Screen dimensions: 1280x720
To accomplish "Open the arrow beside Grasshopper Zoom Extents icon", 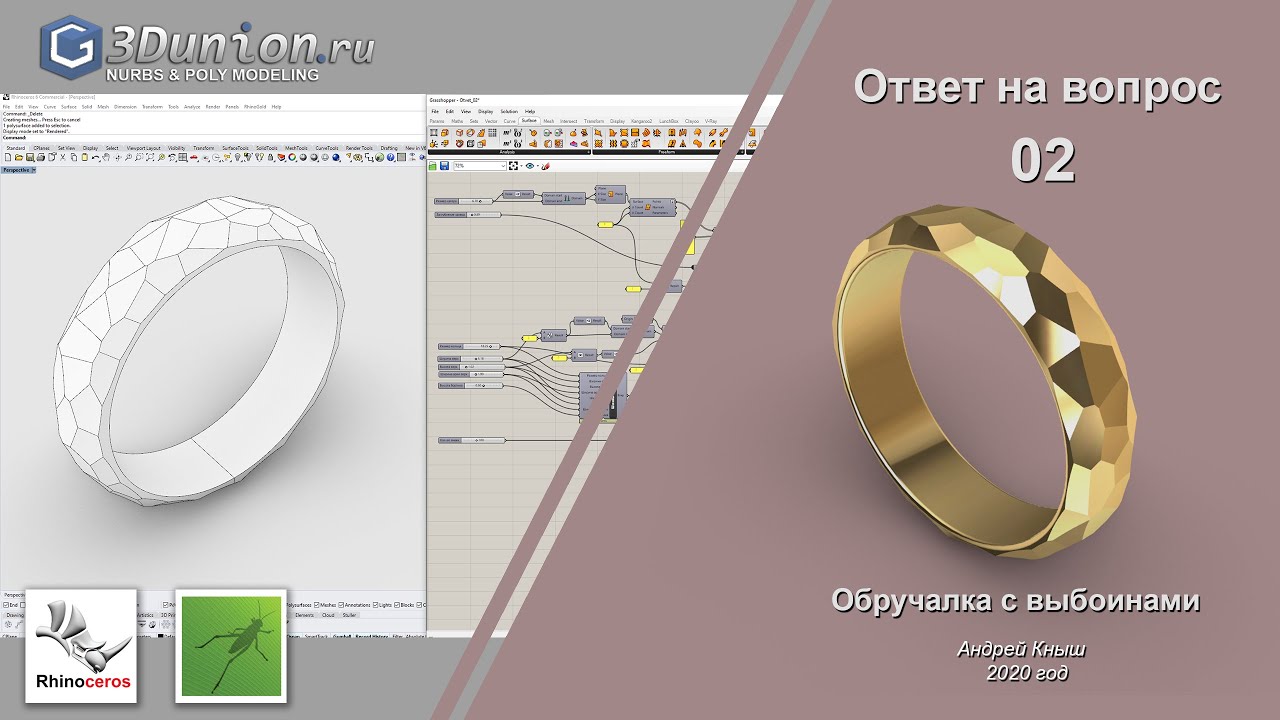I will 521,165.
